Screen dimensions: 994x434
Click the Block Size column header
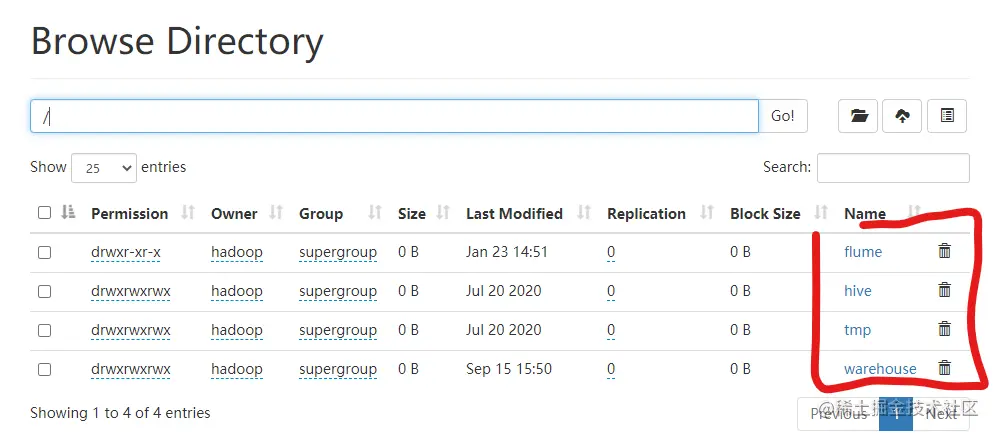tap(765, 214)
